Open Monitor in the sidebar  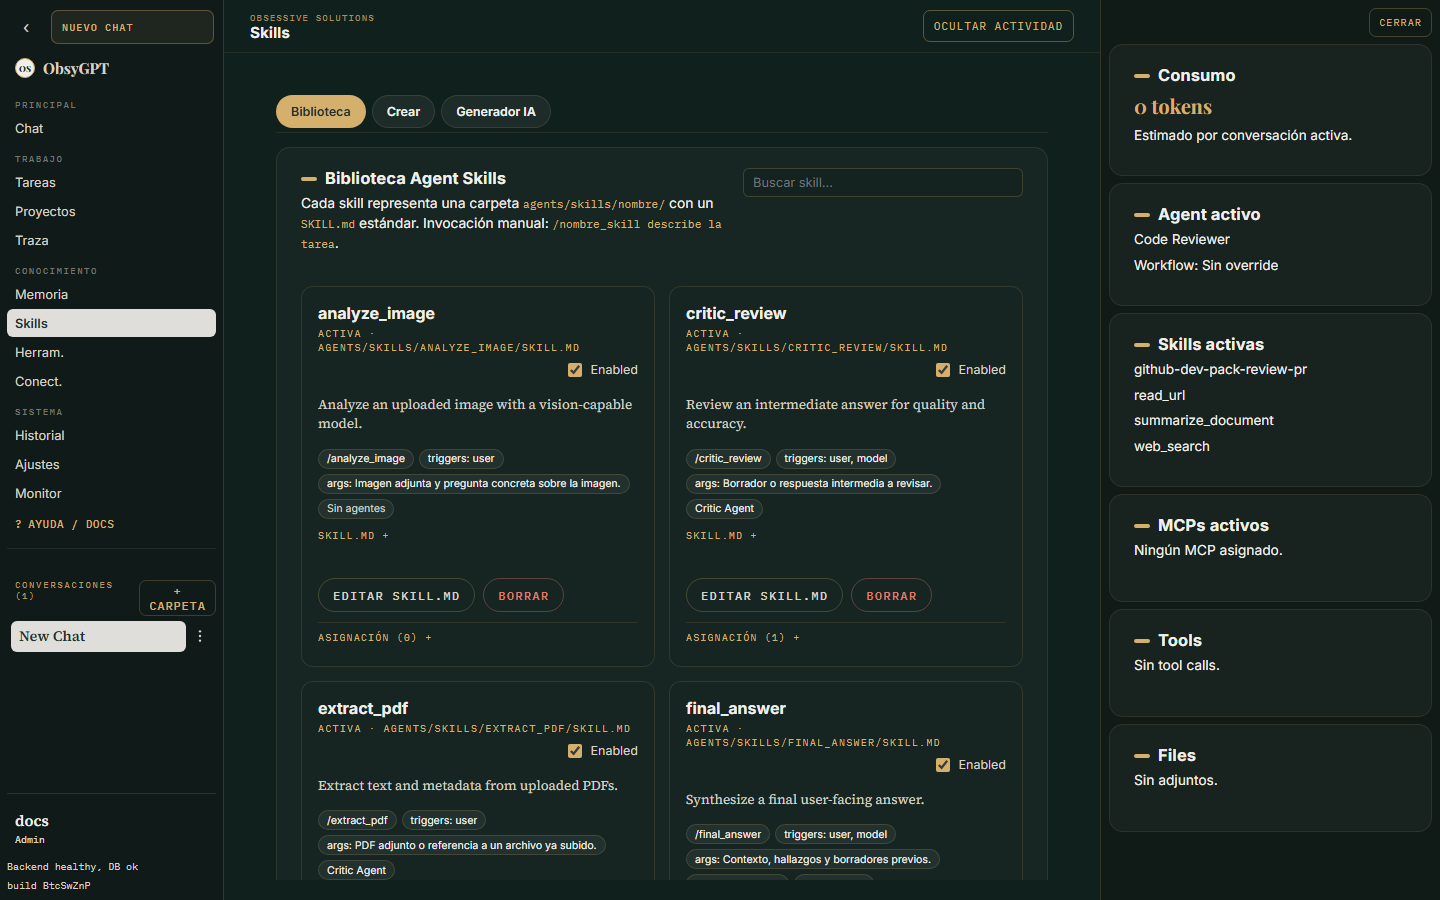point(111,493)
